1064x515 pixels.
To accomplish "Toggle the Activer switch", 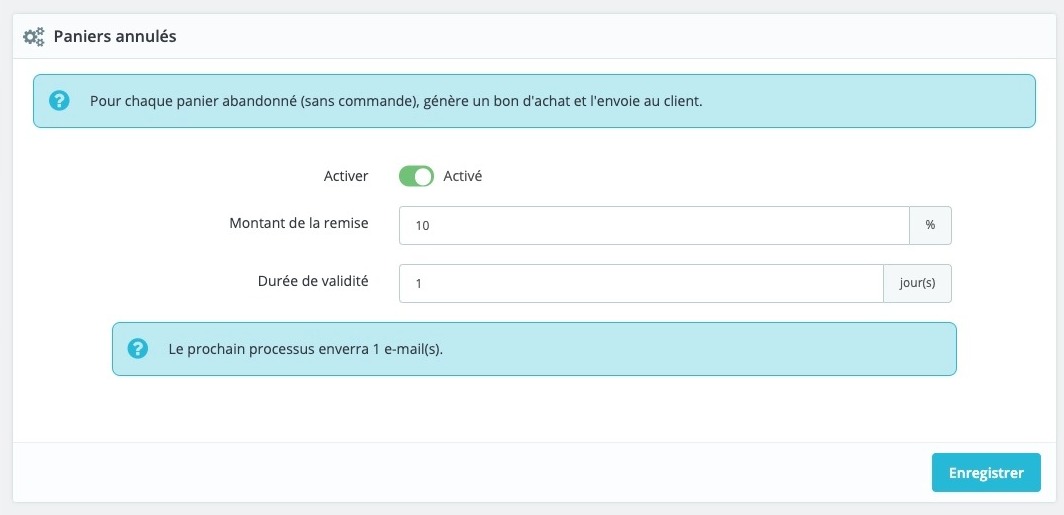I will tap(416, 176).
